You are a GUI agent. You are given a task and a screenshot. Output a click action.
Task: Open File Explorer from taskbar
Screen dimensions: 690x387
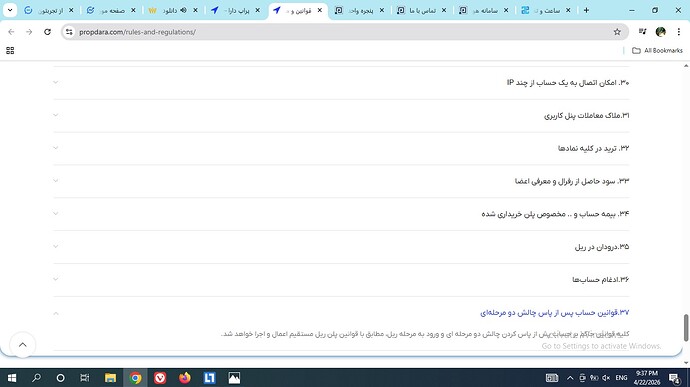click(x=110, y=378)
